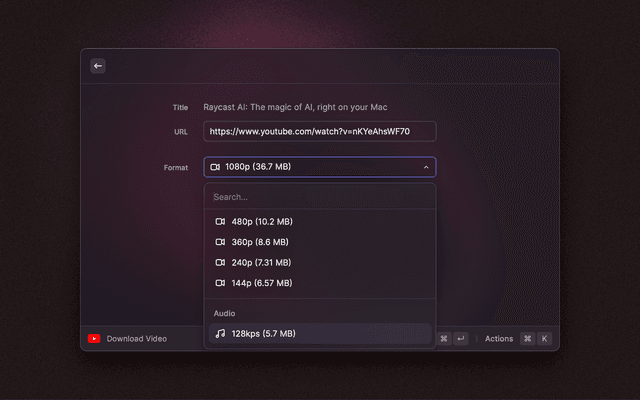This screenshot has height=400, width=640.
Task: Click the video title text
Action: click(295, 107)
